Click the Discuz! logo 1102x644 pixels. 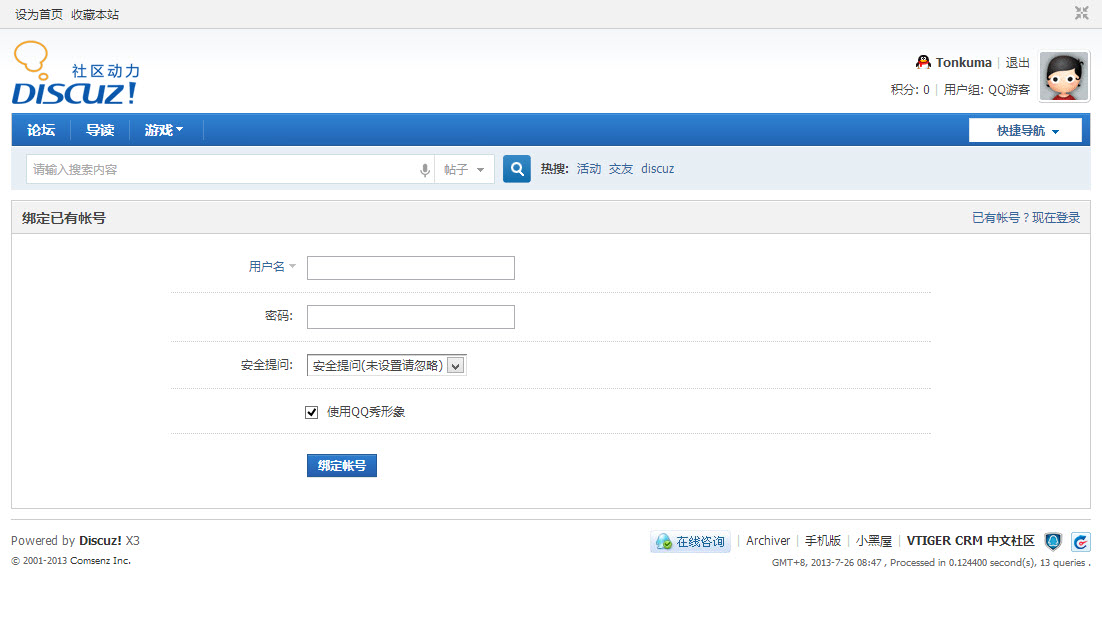[76, 73]
